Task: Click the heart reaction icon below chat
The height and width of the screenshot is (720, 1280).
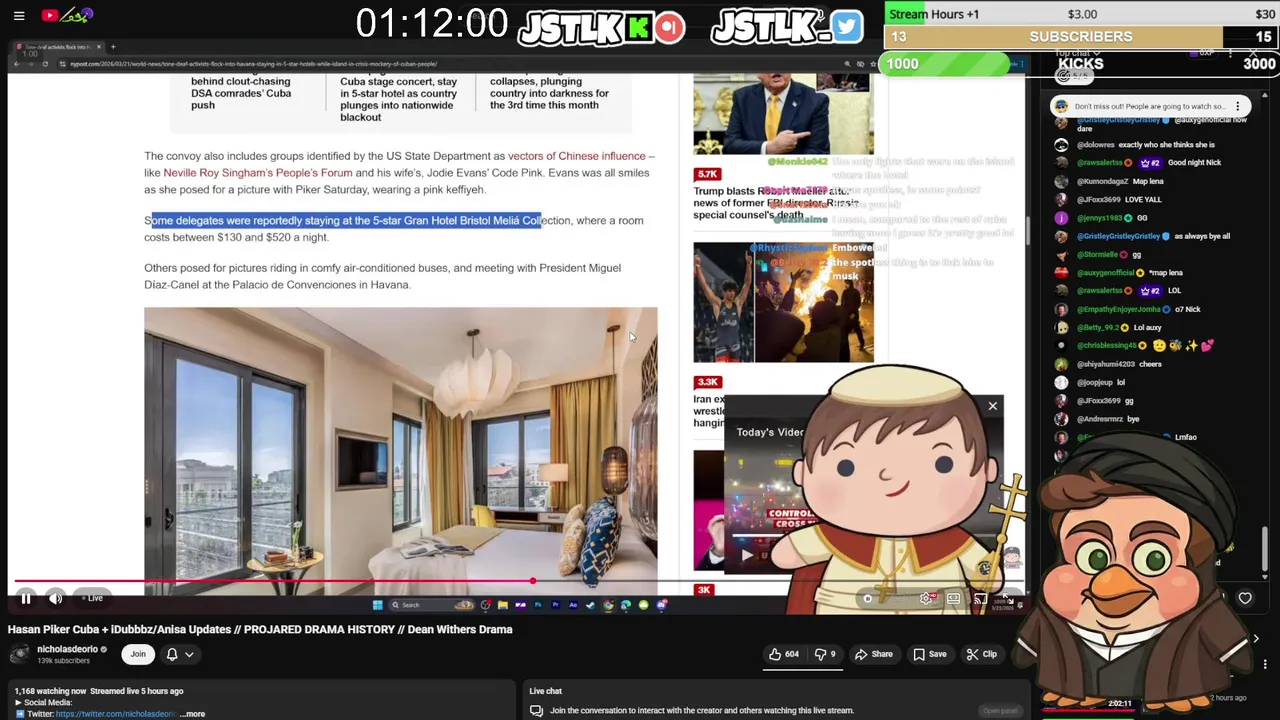Action: point(1245,598)
